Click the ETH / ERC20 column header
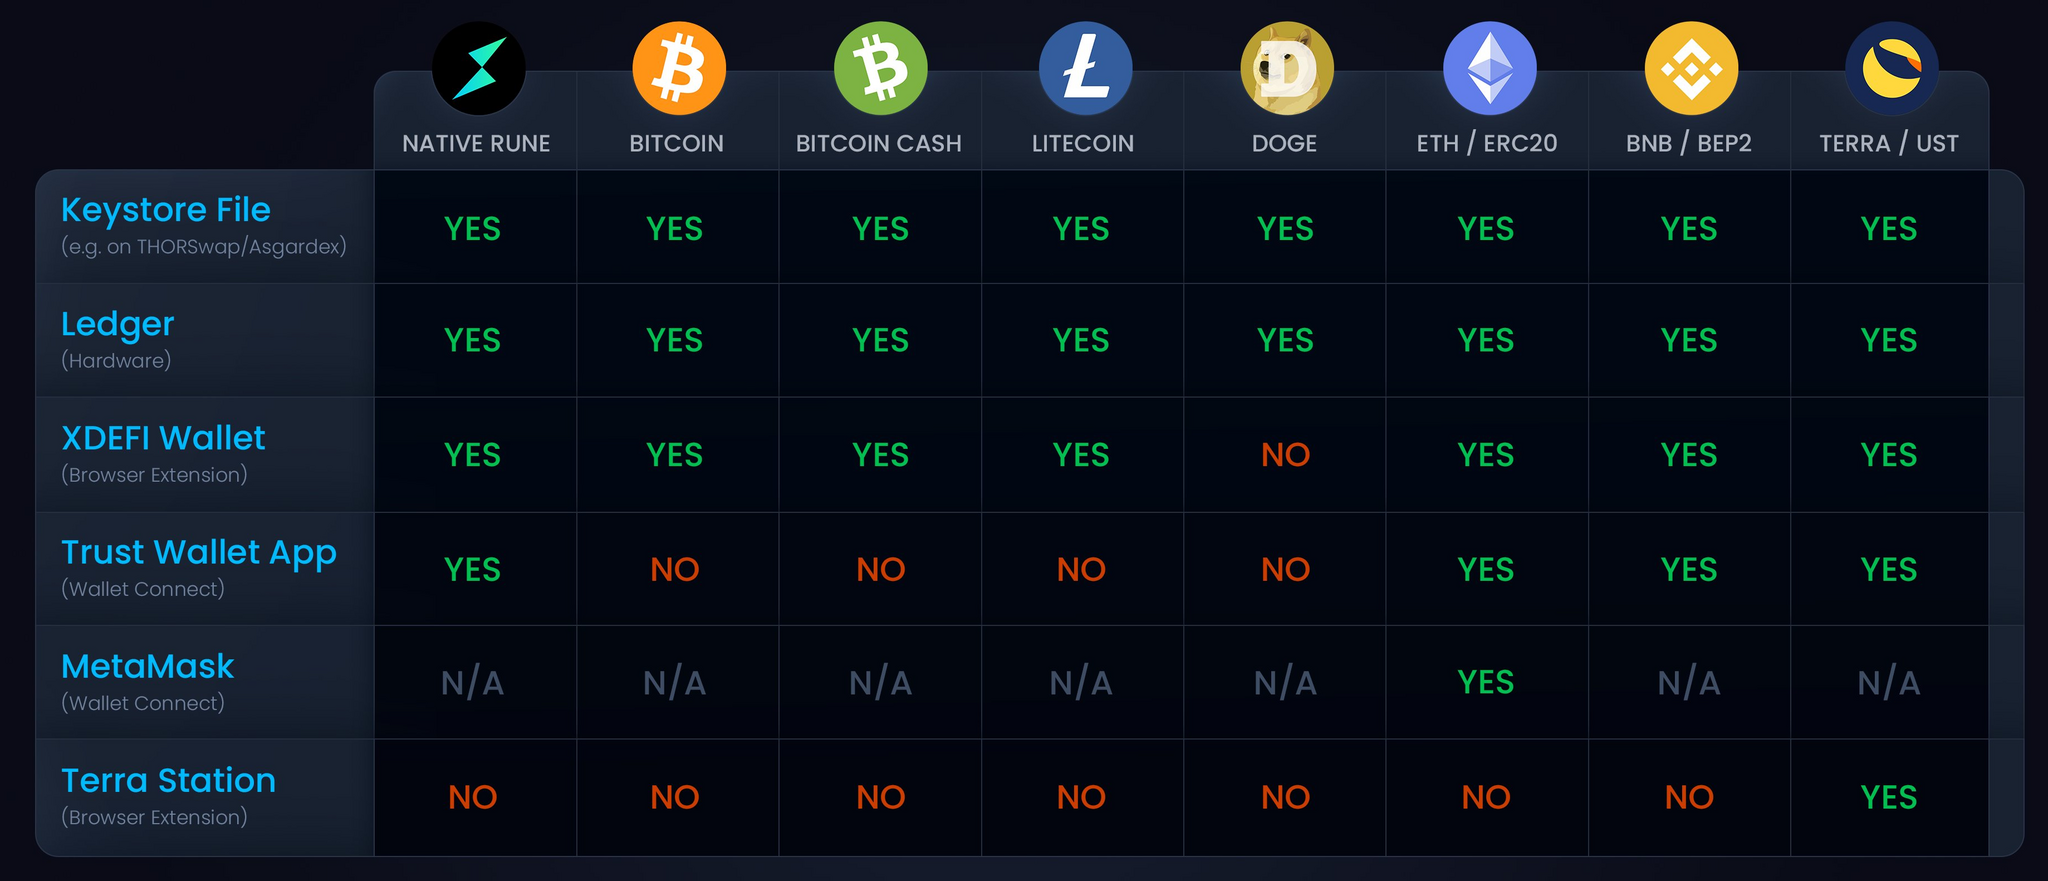 point(1487,143)
